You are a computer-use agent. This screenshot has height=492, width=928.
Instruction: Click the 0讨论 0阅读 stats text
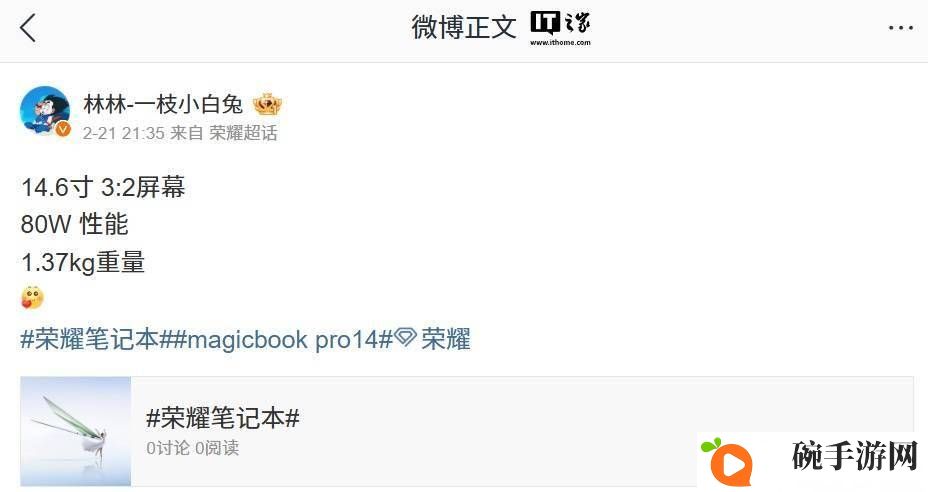(192, 448)
